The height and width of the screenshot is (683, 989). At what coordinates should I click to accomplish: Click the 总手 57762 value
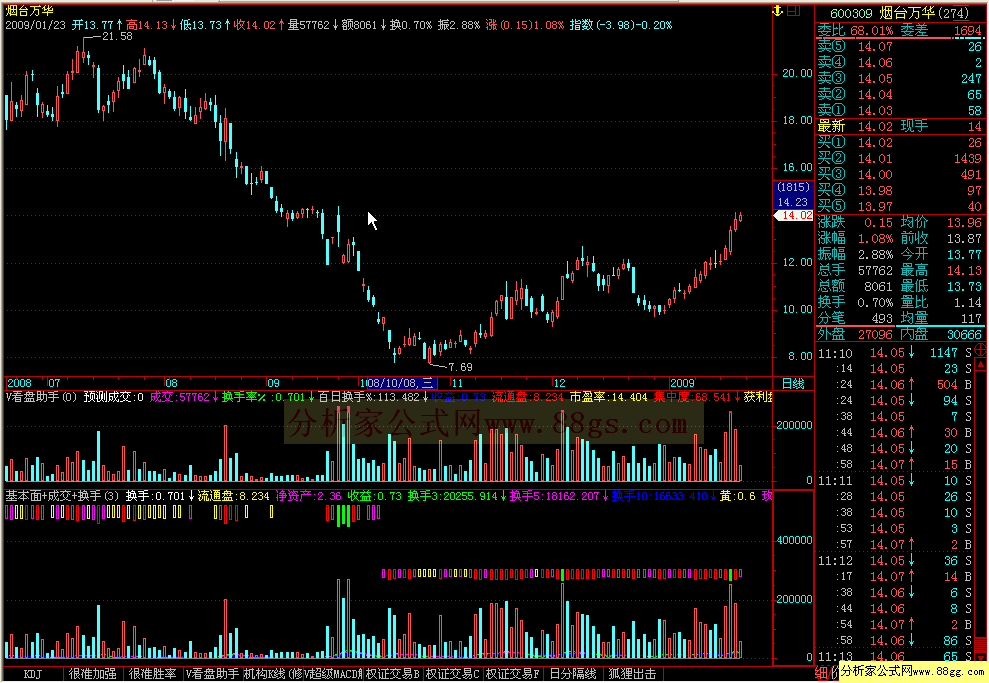click(875, 271)
